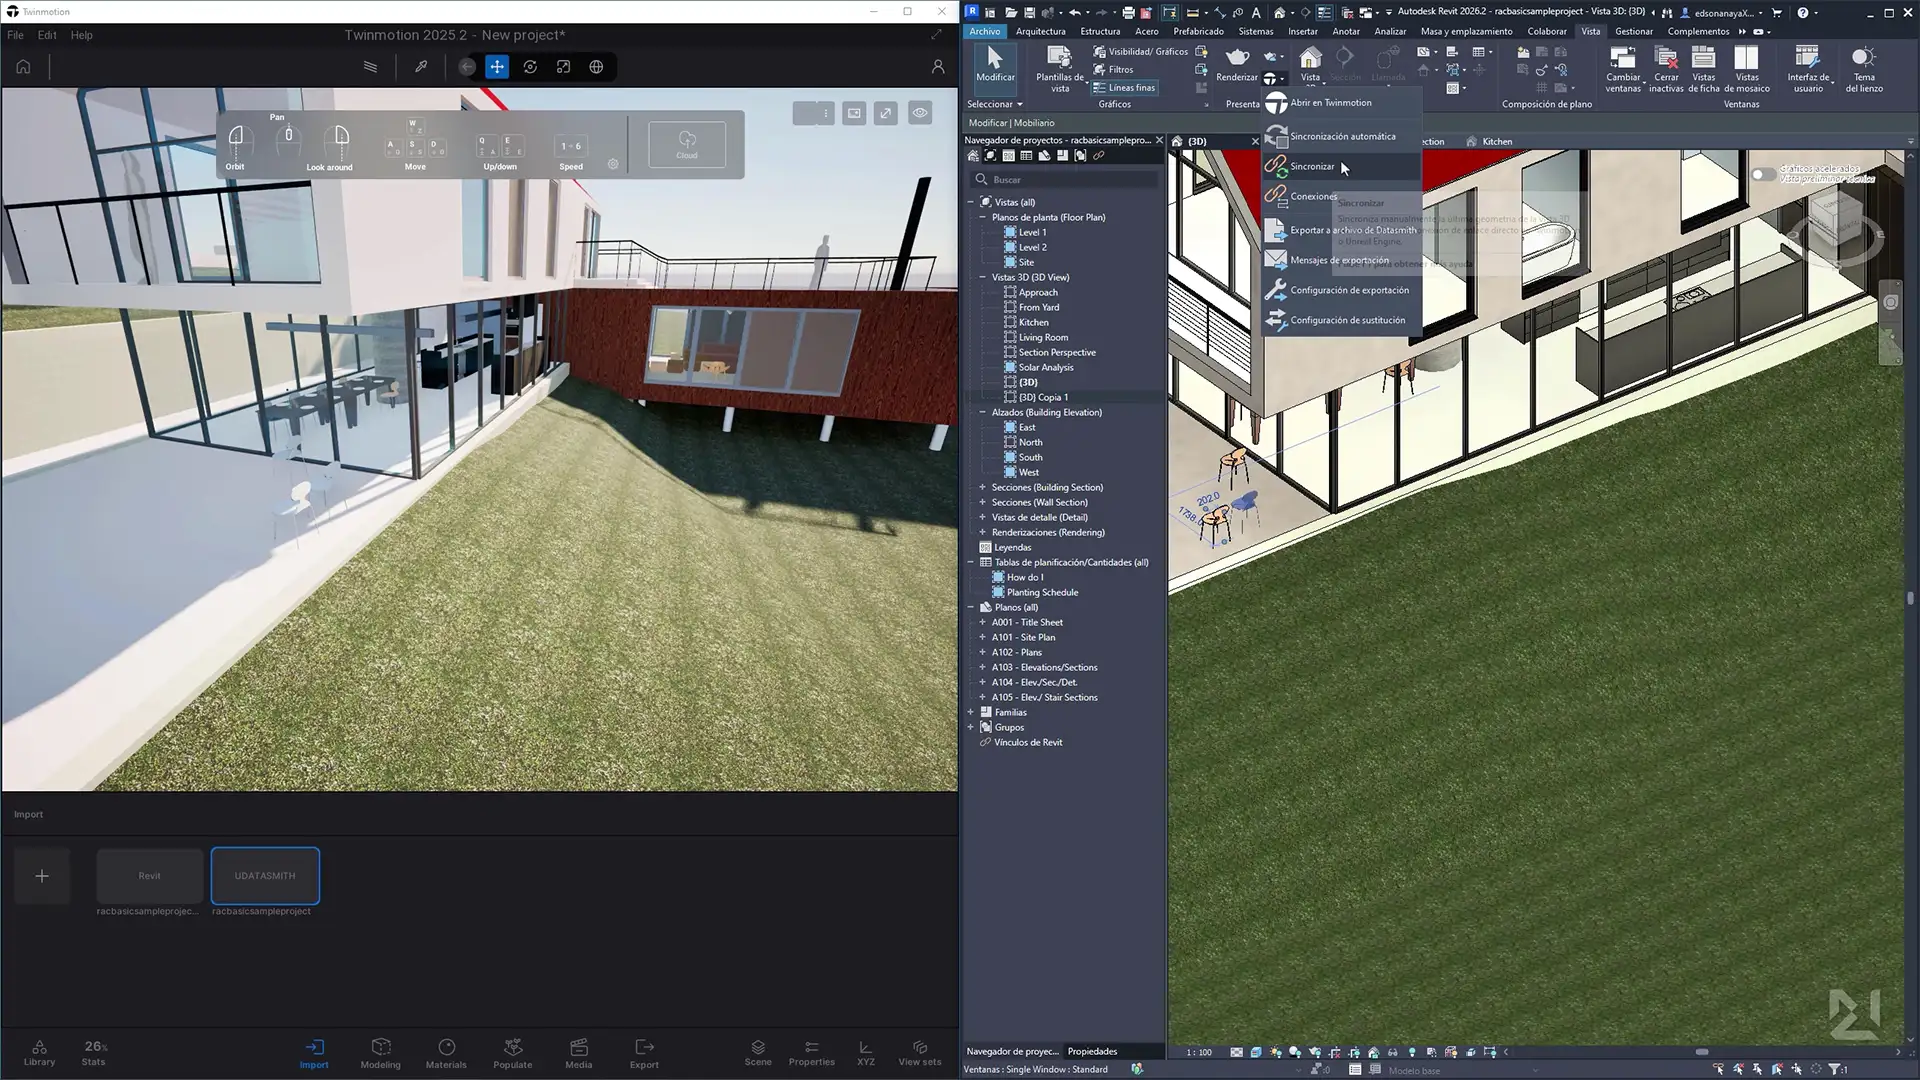This screenshot has width=1920, height=1080.
Task: Open the Populate panel in Twinmotion
Action: tap(512, 1053)
